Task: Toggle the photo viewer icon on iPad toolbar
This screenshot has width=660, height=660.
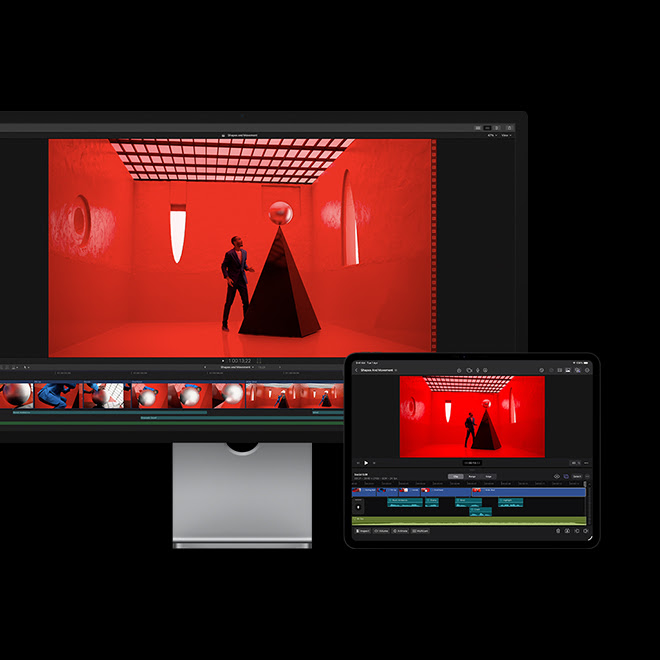Action: pyautogui.click(x=568, y=370)
